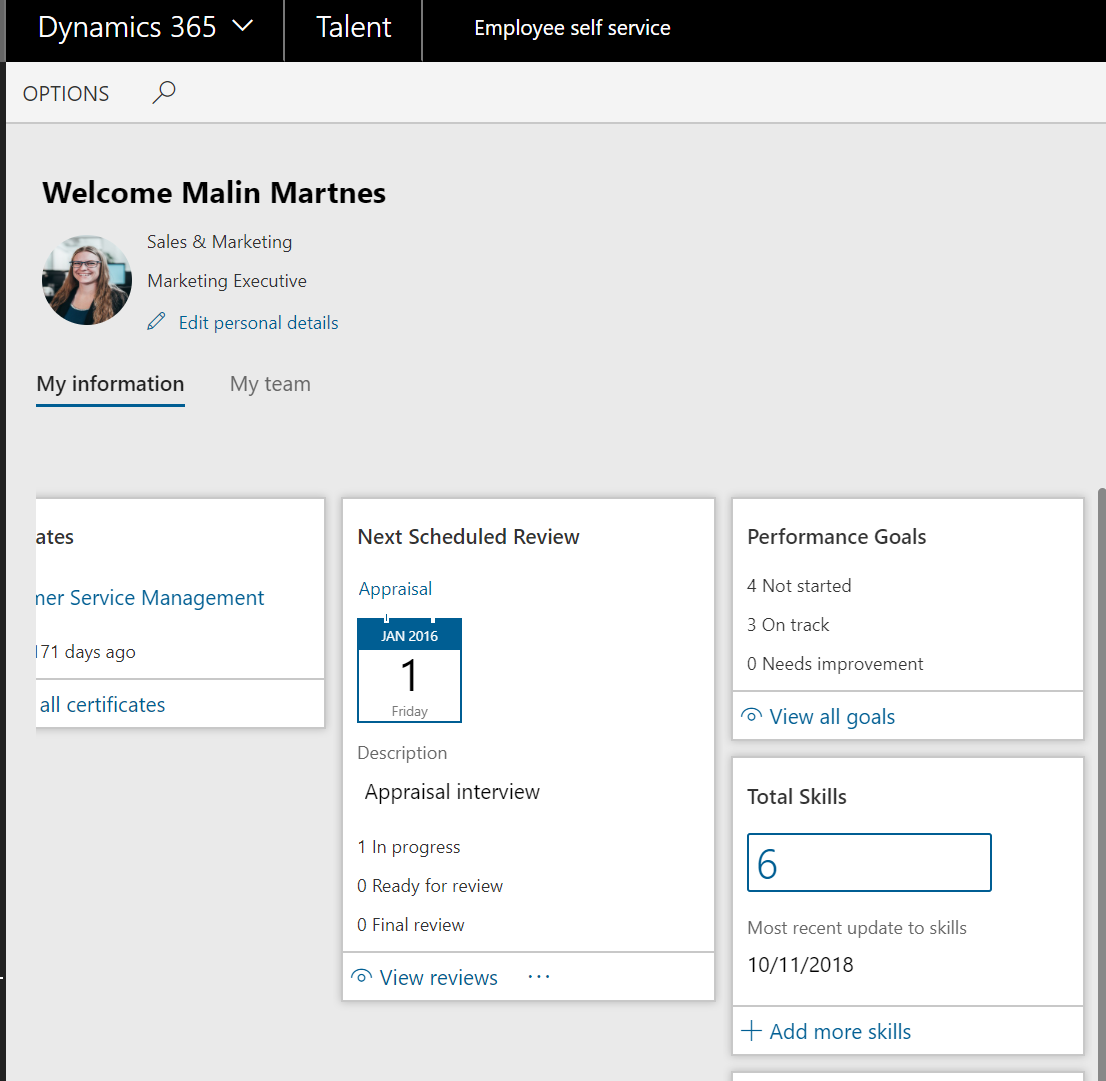Click the search magnifier icon

(164, 93)
